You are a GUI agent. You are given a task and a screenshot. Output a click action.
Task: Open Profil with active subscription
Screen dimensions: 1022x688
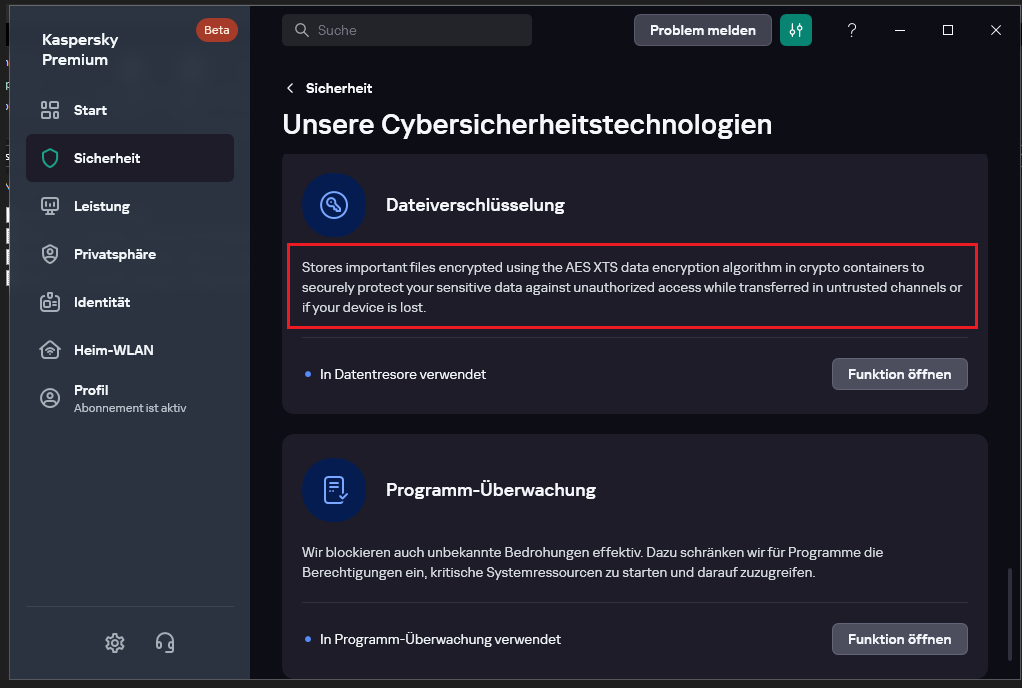pyautogui.click(x=129, y=397)
